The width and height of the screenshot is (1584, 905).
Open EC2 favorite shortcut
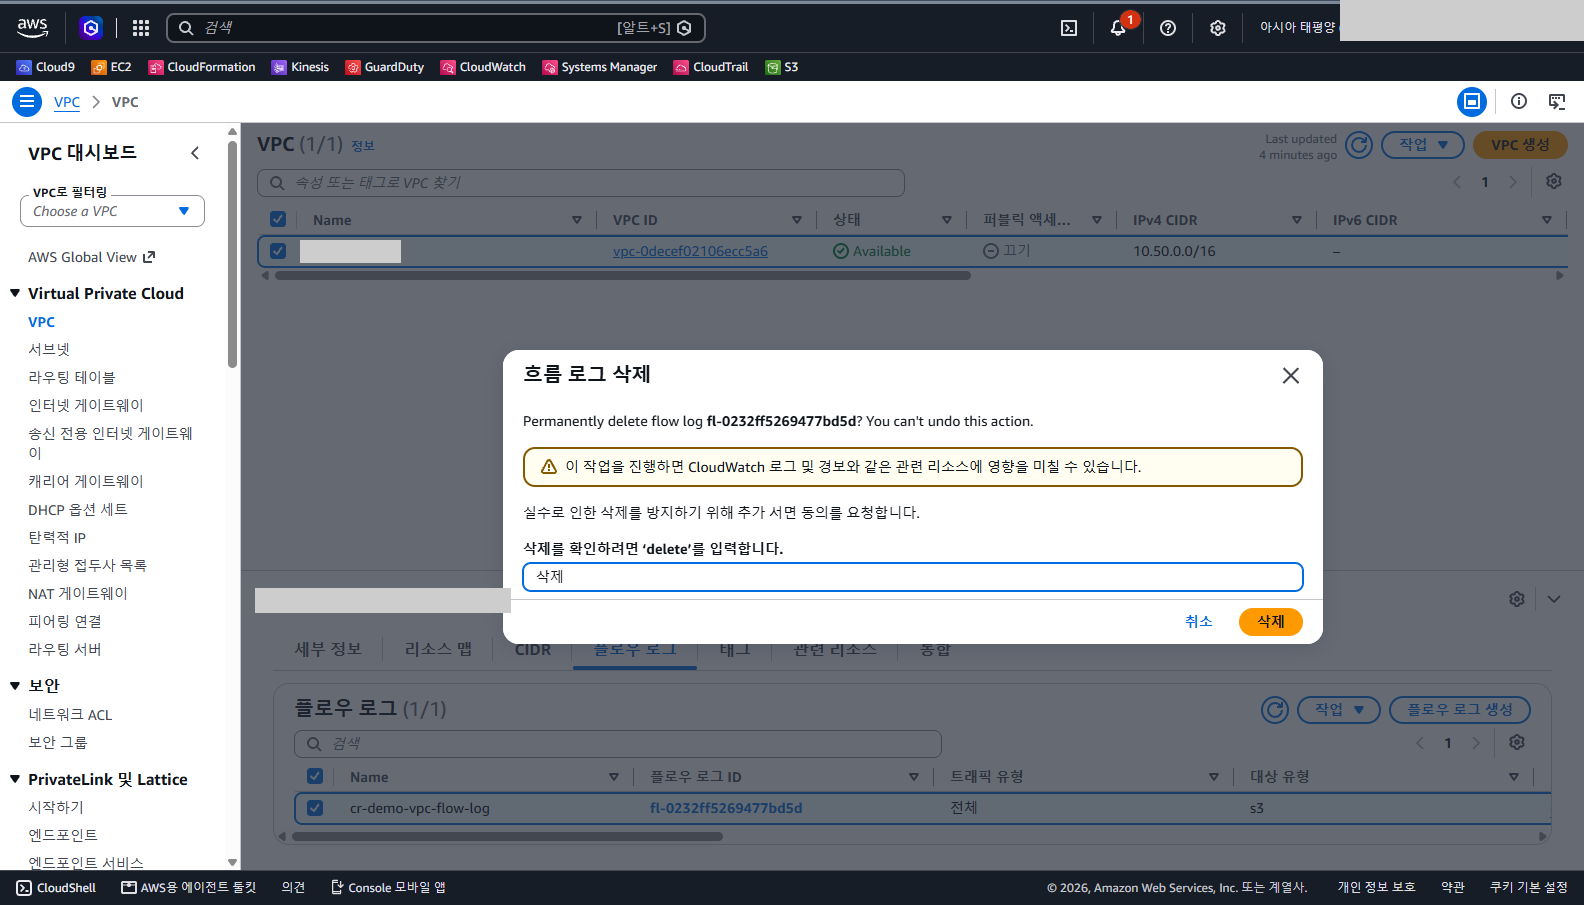point(111,67)
